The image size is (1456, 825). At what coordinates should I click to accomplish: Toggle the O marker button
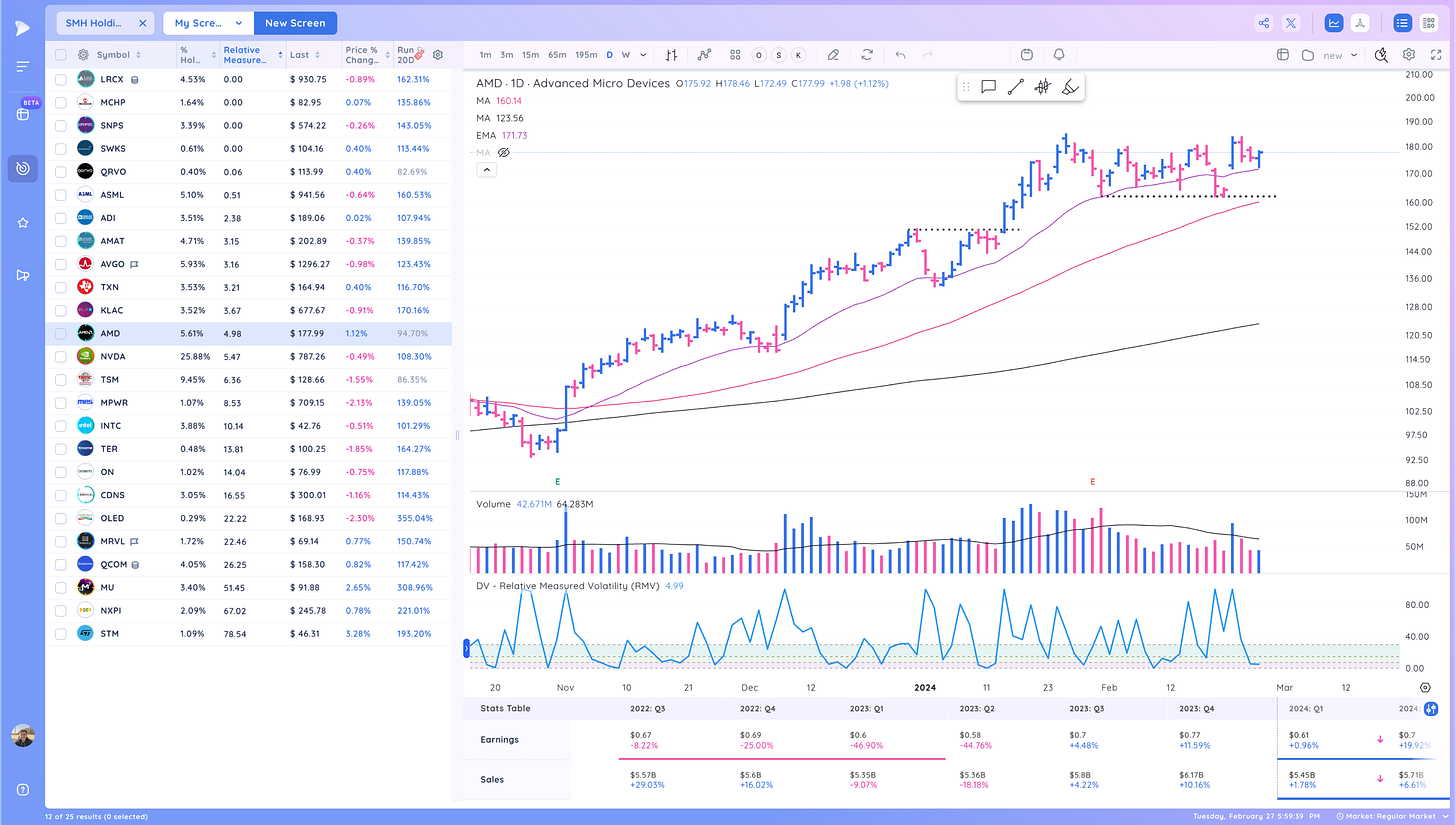(x=759, y=55)
